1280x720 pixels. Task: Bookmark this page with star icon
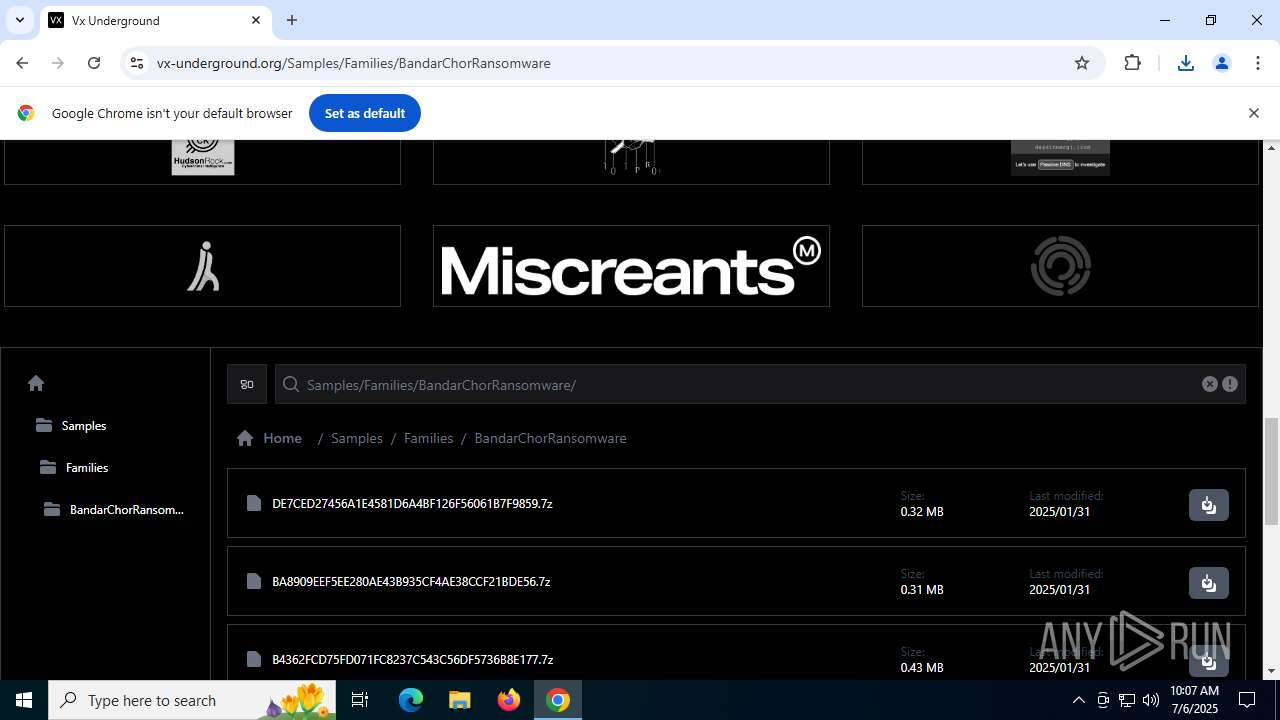[1081, 63]
